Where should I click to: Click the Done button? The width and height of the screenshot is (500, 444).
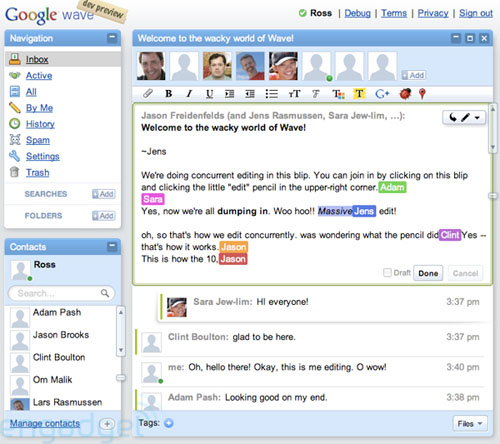tap(428, 273)
